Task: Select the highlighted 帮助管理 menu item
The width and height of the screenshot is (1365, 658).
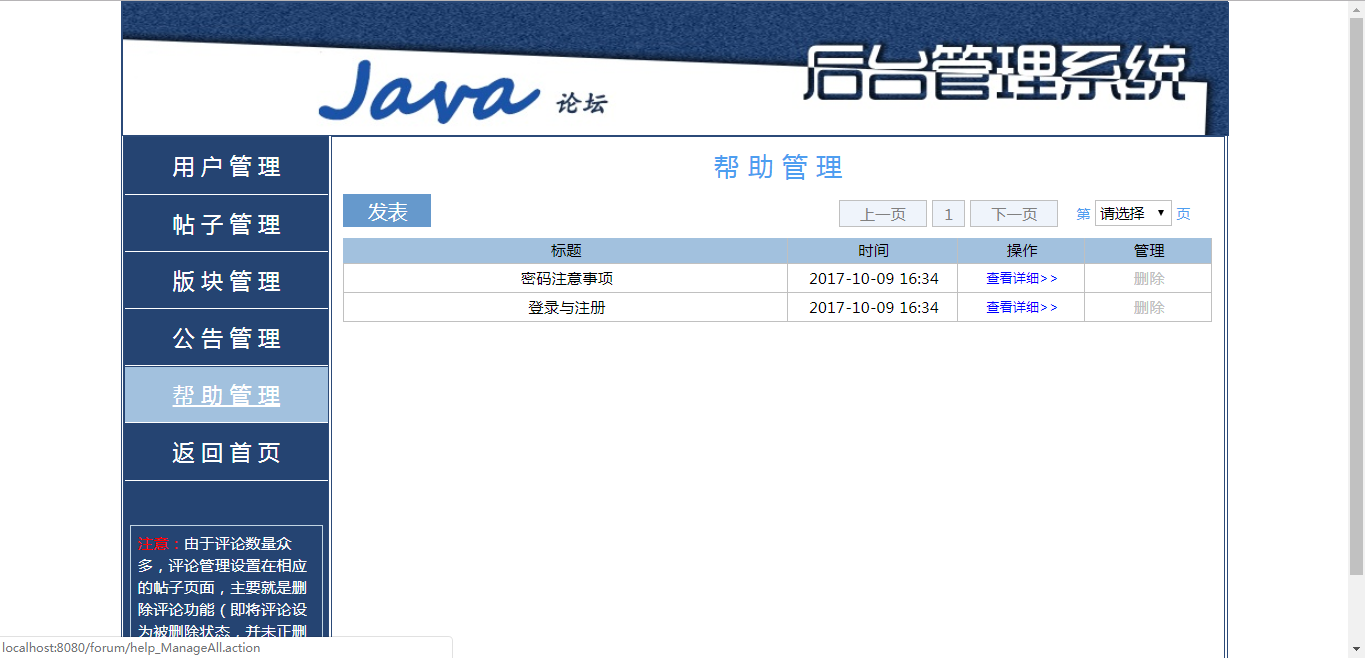Action: click(226, 395)
